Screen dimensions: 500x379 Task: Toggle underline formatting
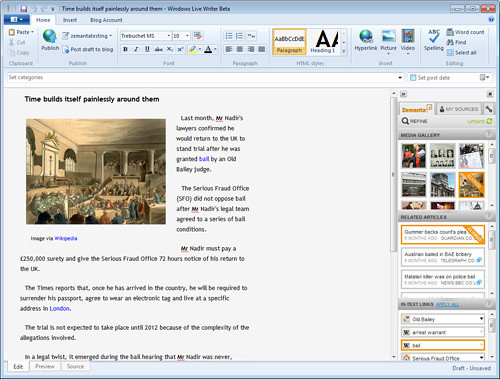coord(147,49)
